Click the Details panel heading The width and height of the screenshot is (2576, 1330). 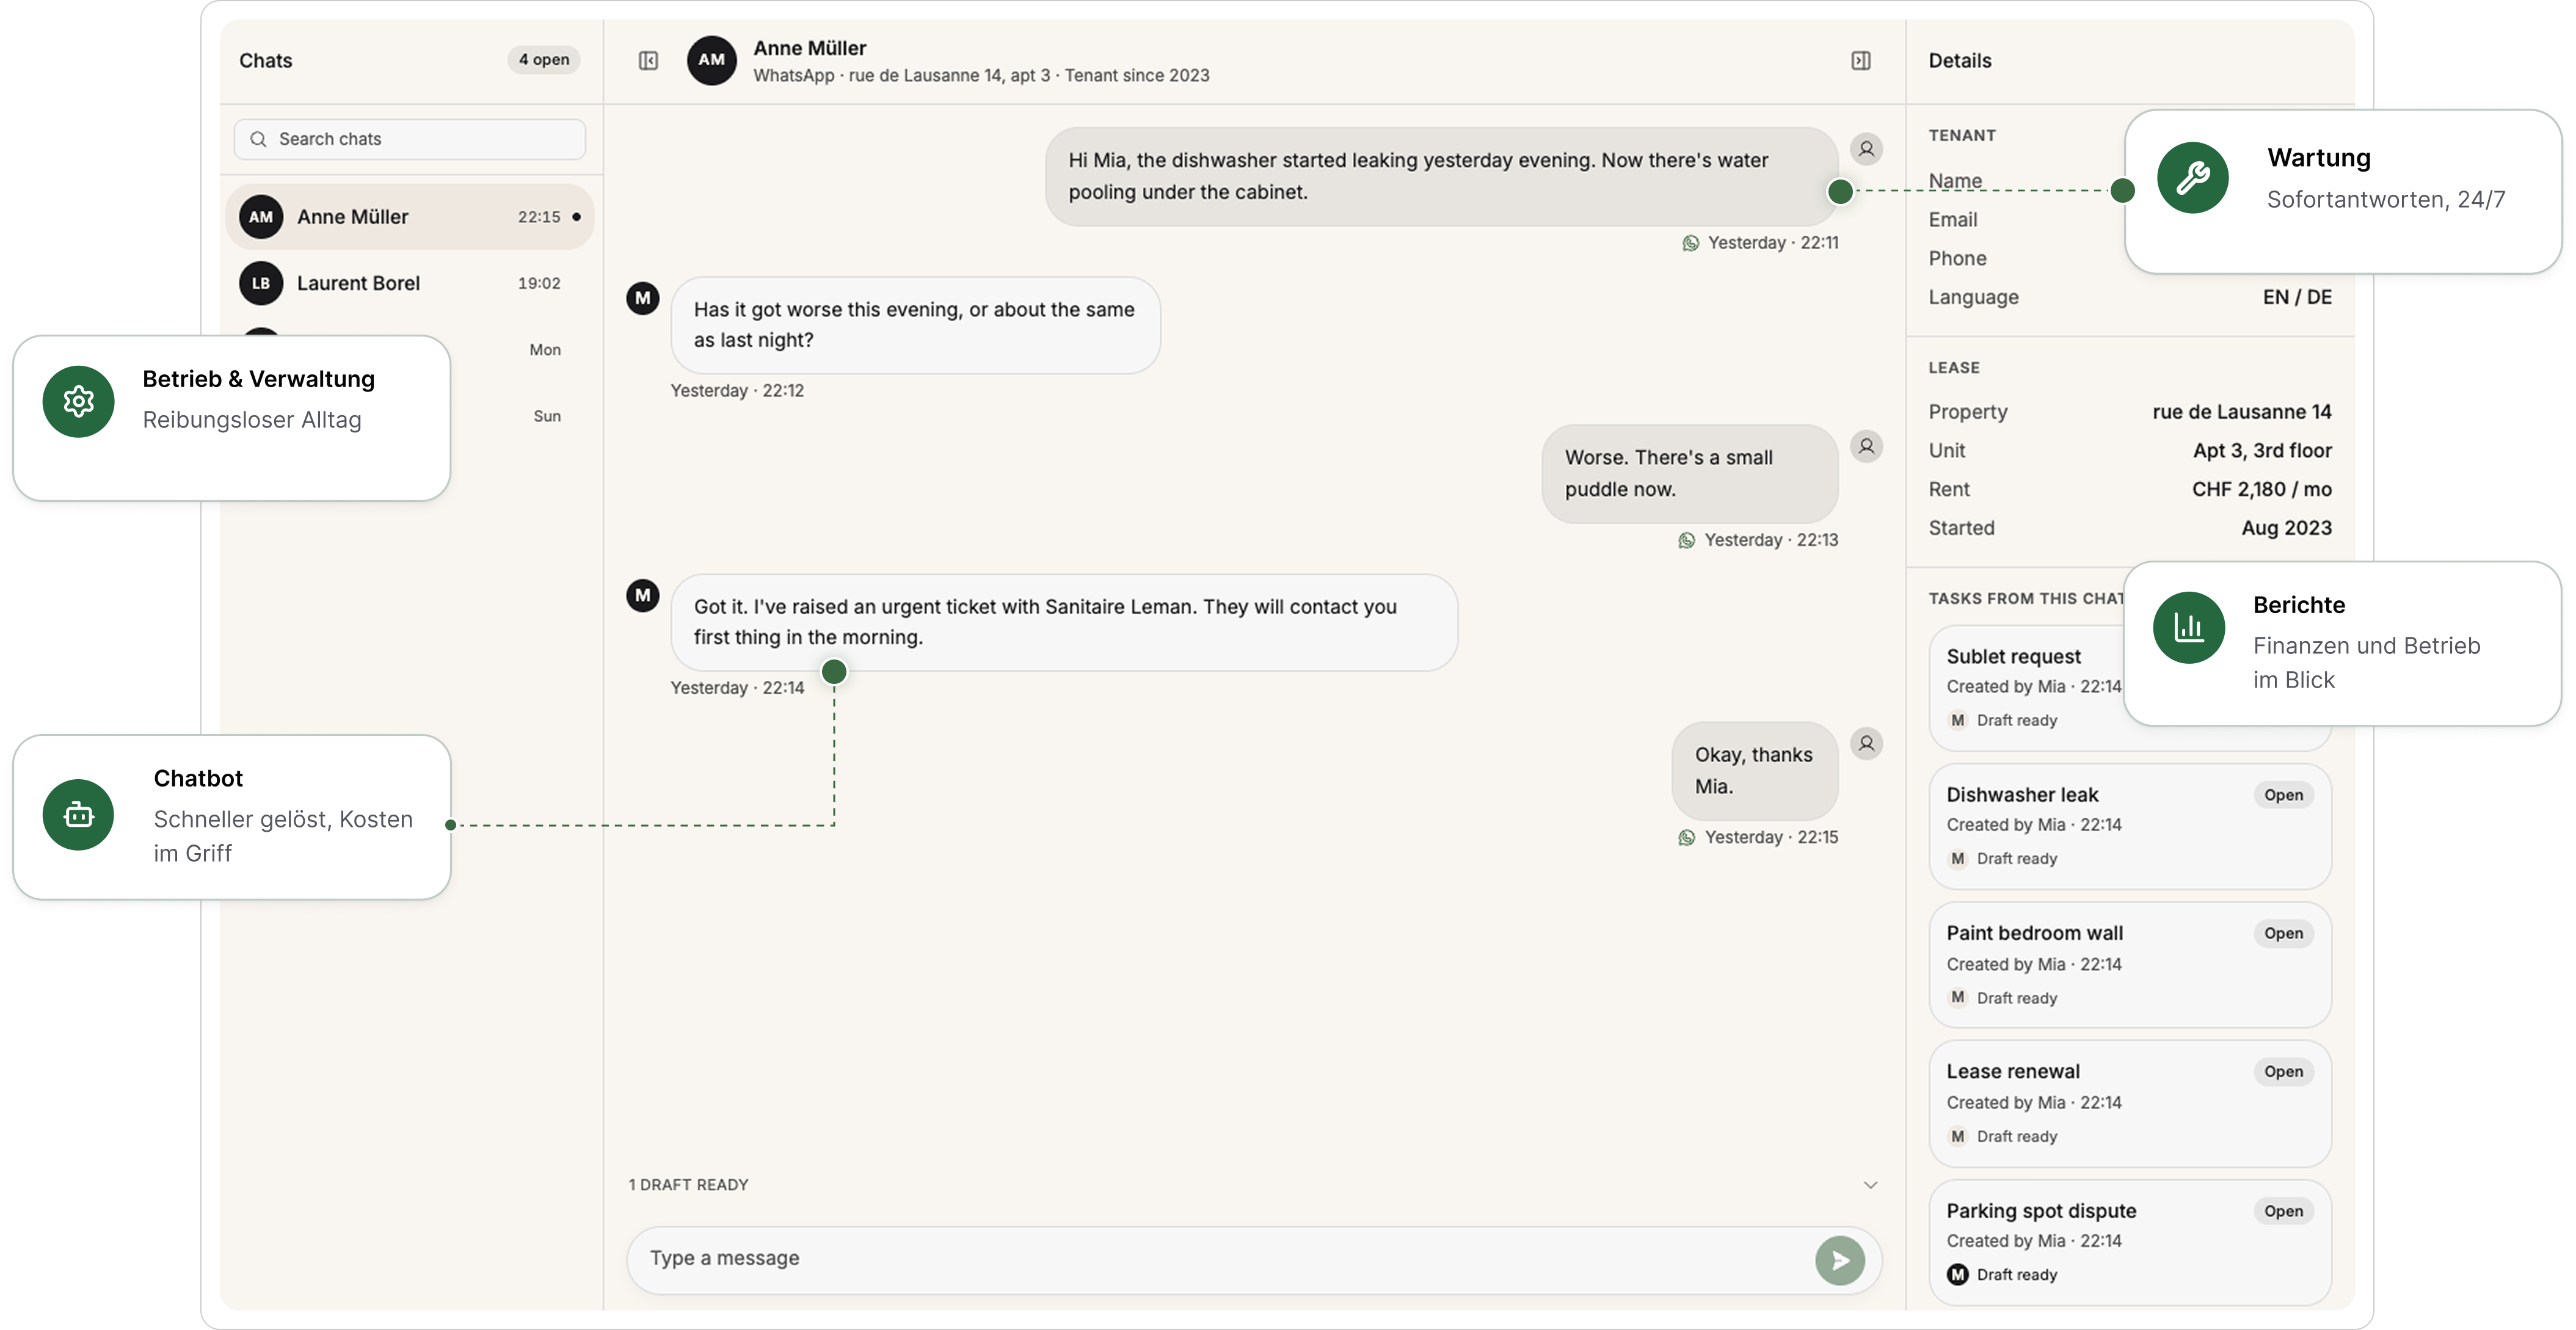coord(1959,60)
